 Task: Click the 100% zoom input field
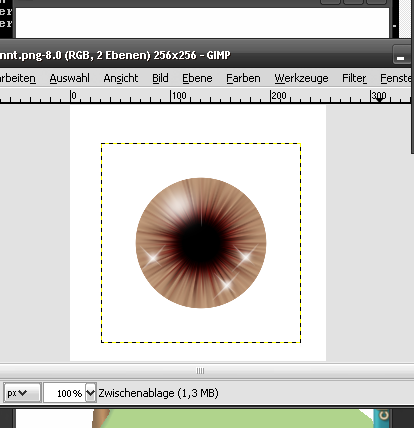pos(65,393)
